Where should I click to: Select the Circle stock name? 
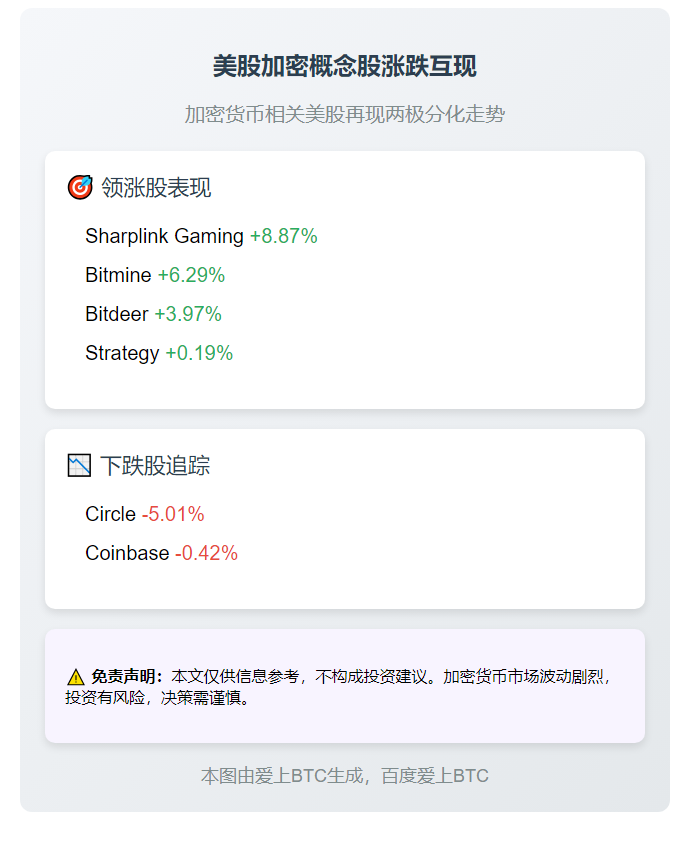click(x=110, y=514)
